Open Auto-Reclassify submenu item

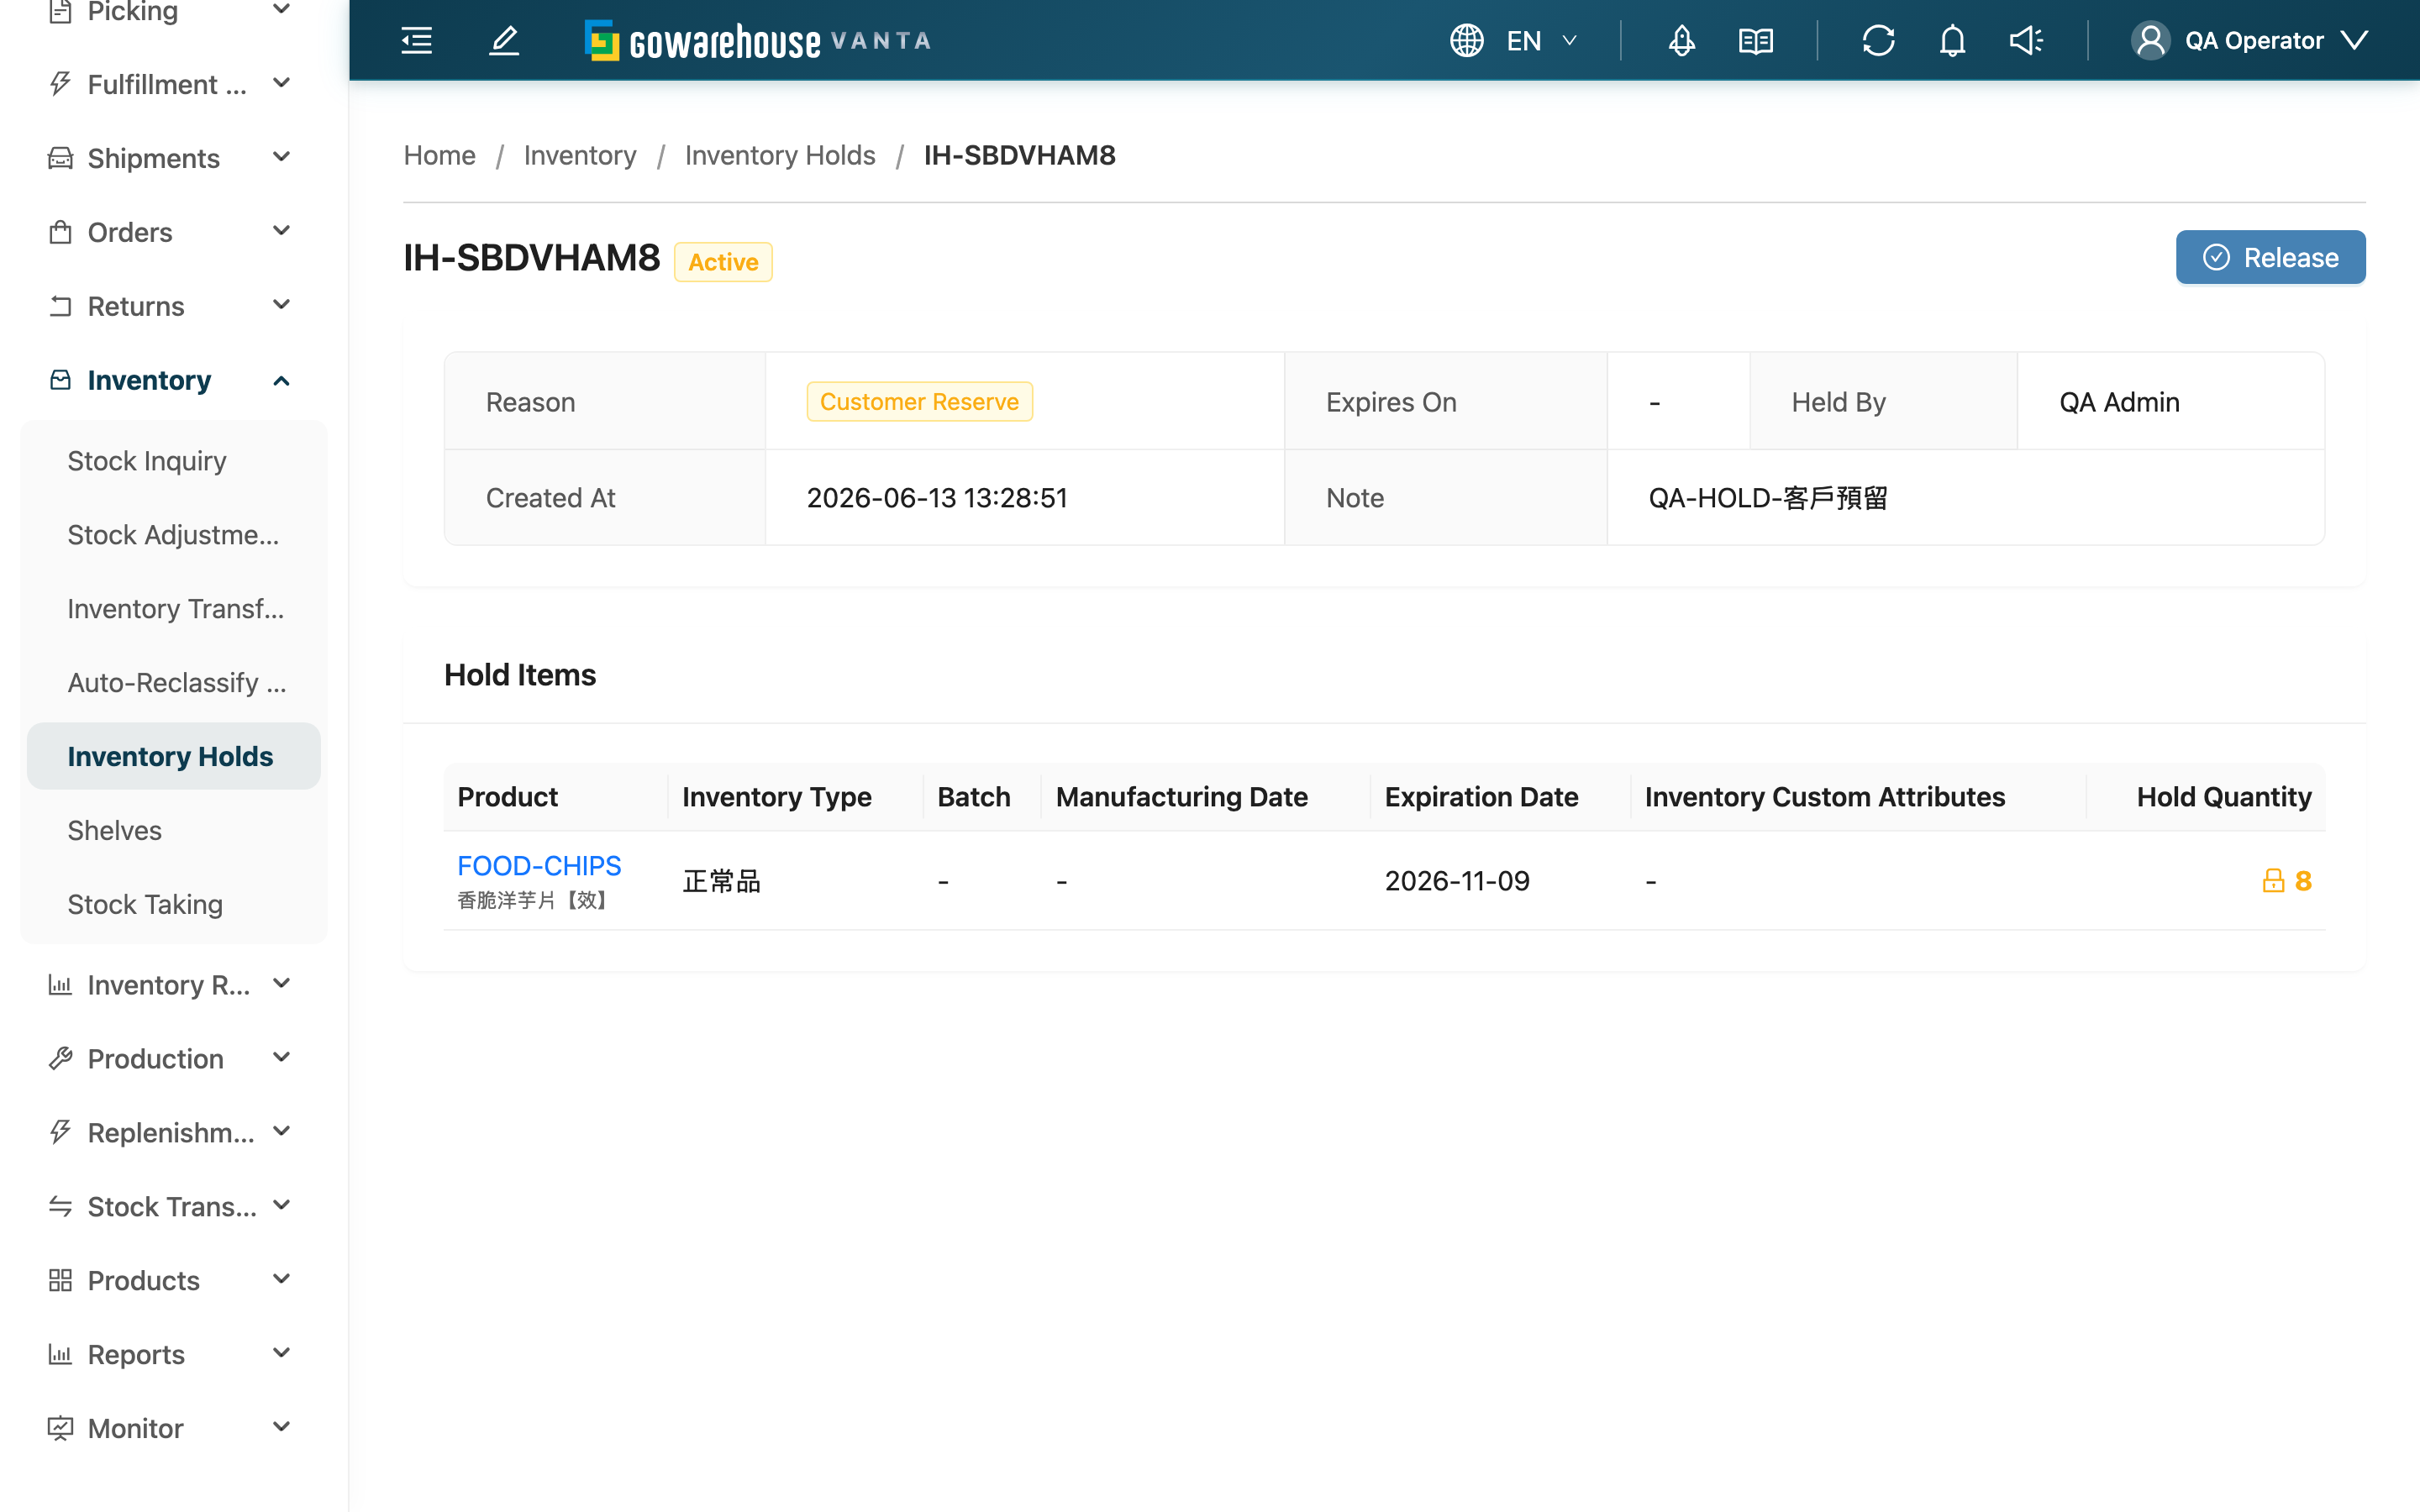174,683
